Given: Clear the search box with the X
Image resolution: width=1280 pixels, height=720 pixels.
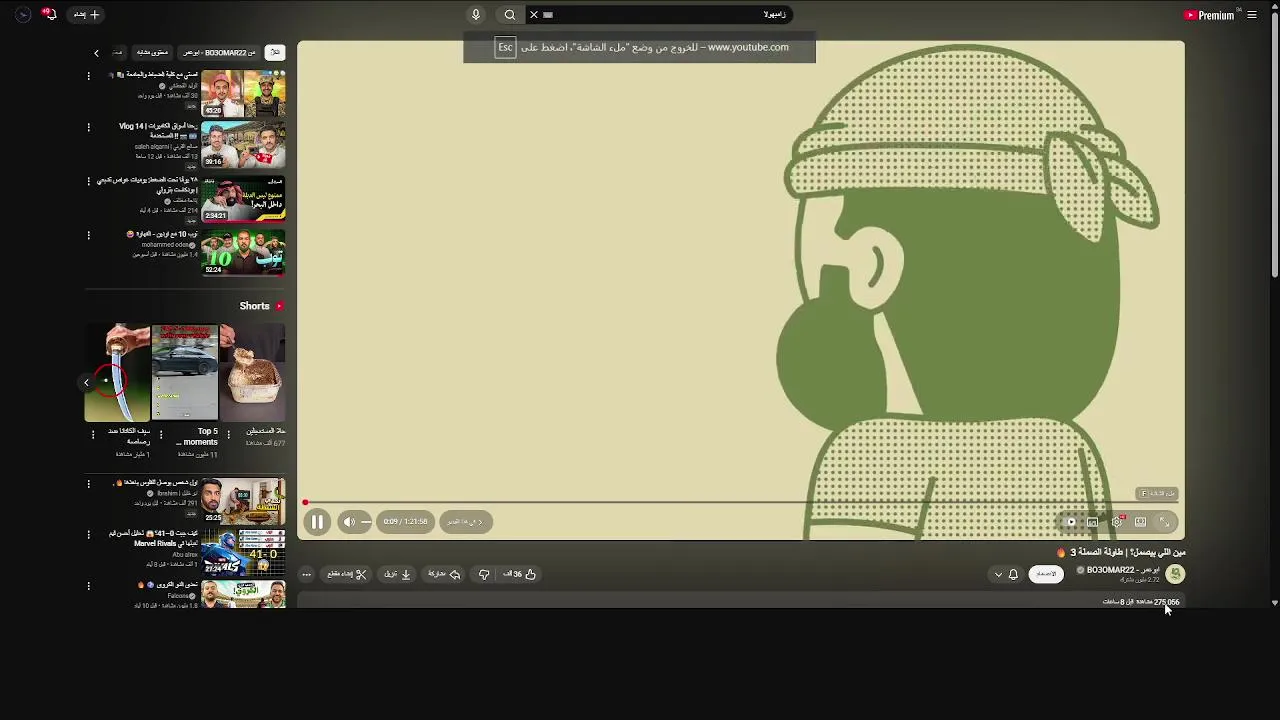Looking at the screenshot, I should 534,15.
